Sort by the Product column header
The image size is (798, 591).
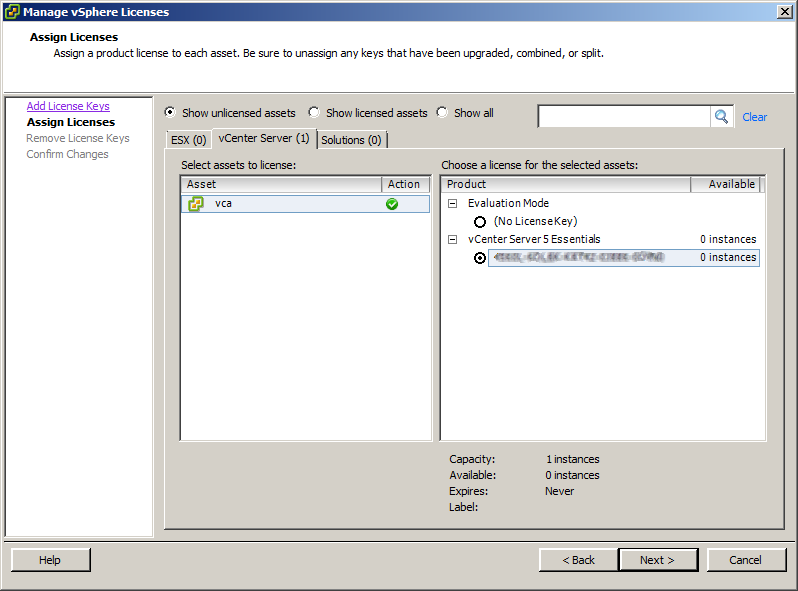565,184
